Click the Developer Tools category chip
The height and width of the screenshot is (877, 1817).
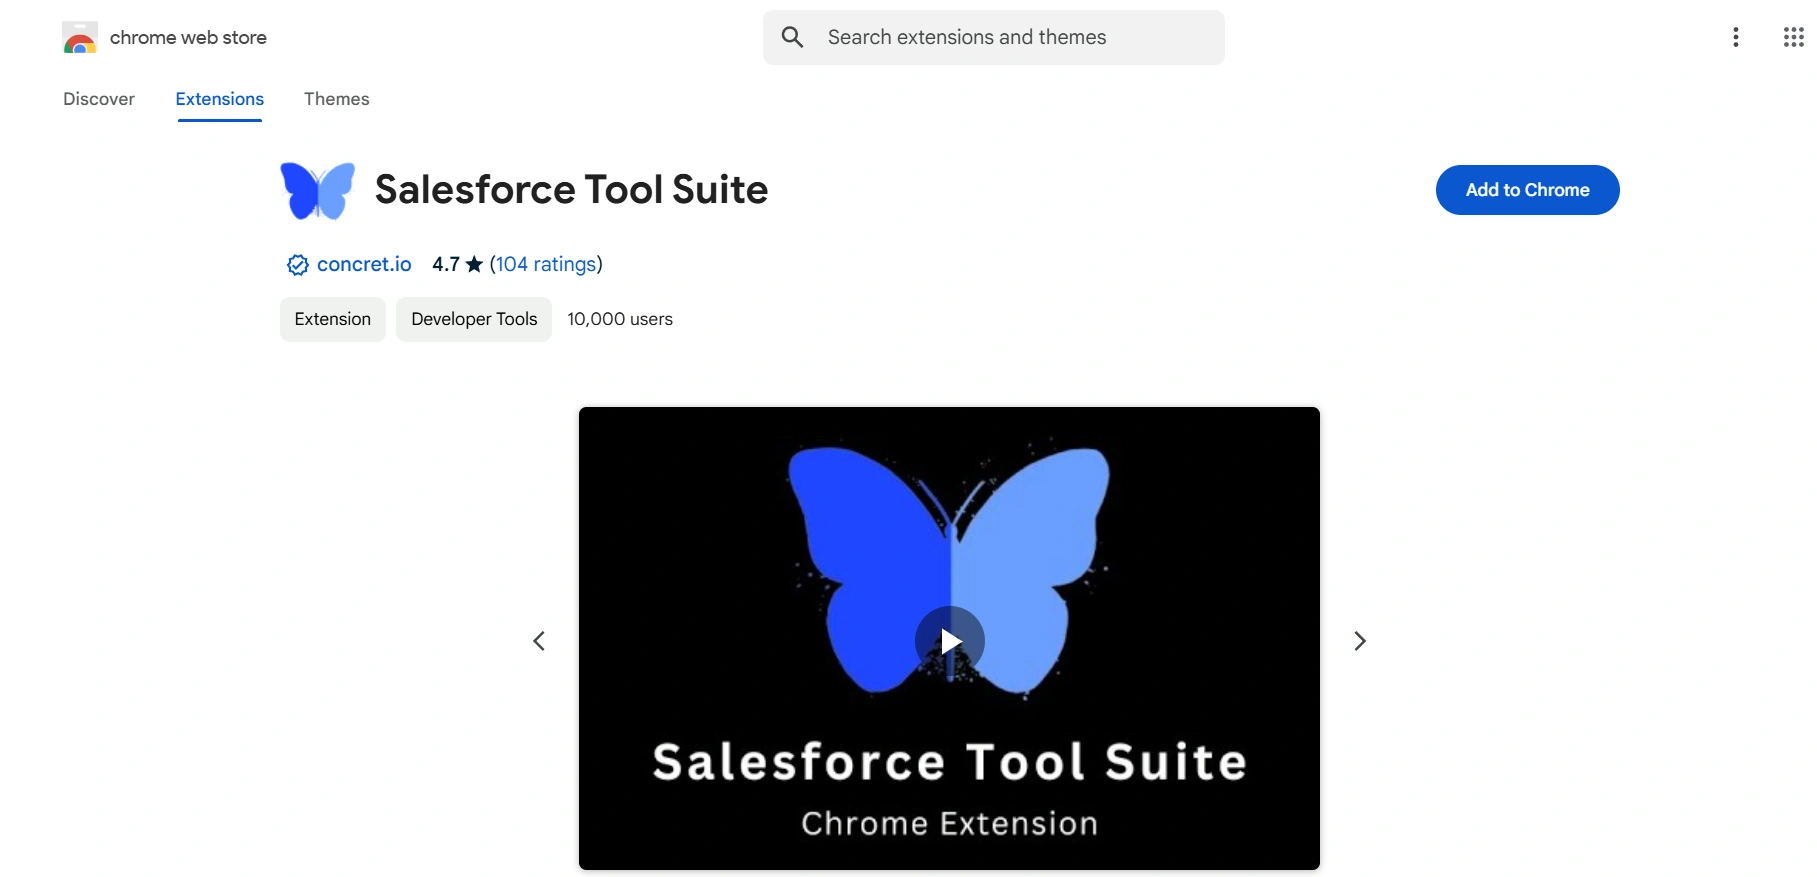[x=474, y=319]
